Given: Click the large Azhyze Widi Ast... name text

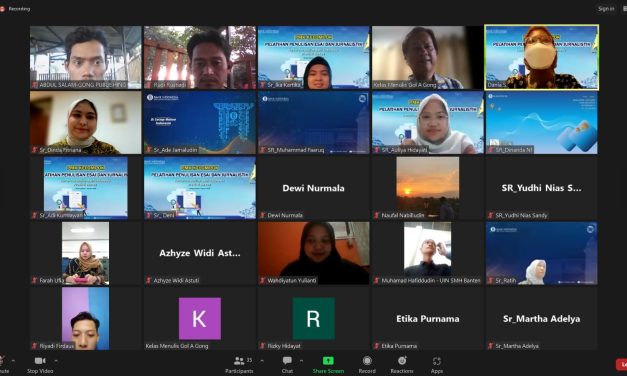Looking at the screenshot, I should [200, 253].
